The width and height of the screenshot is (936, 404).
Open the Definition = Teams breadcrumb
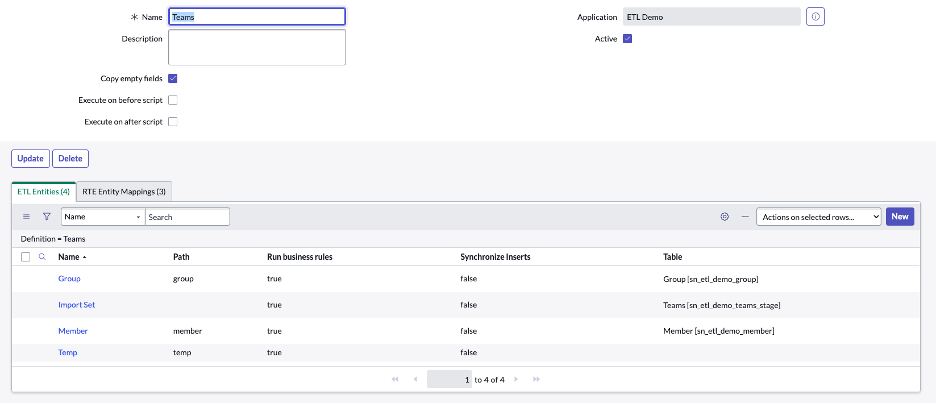53,239
